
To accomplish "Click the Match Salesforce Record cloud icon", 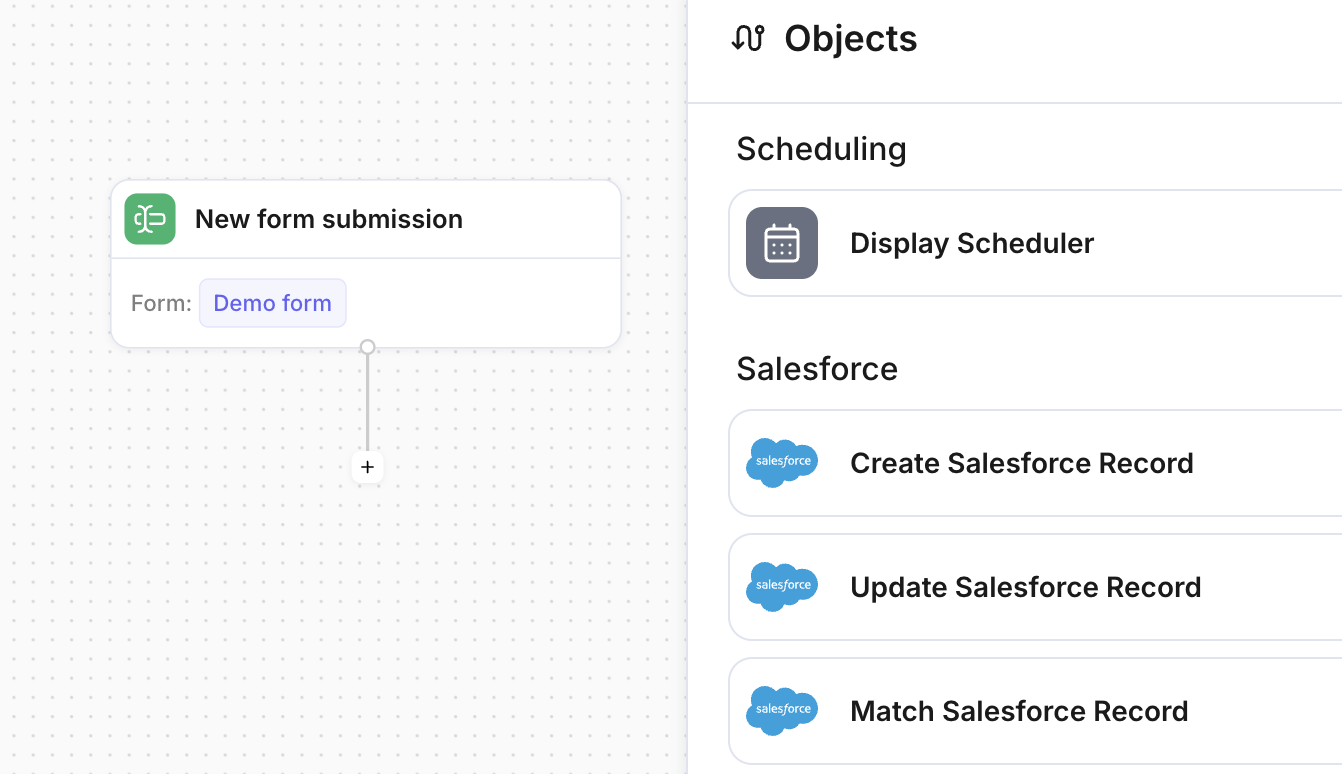I will 782,711.
